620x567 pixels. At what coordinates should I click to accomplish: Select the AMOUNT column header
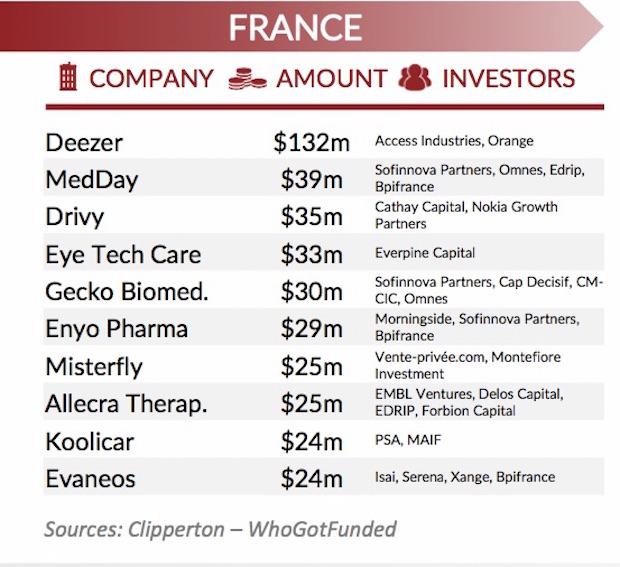331,78
